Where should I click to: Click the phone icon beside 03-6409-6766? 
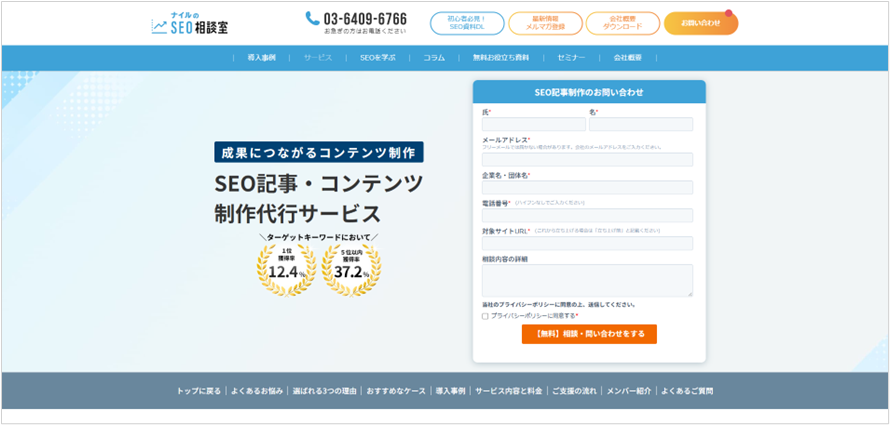coord(312,18)
